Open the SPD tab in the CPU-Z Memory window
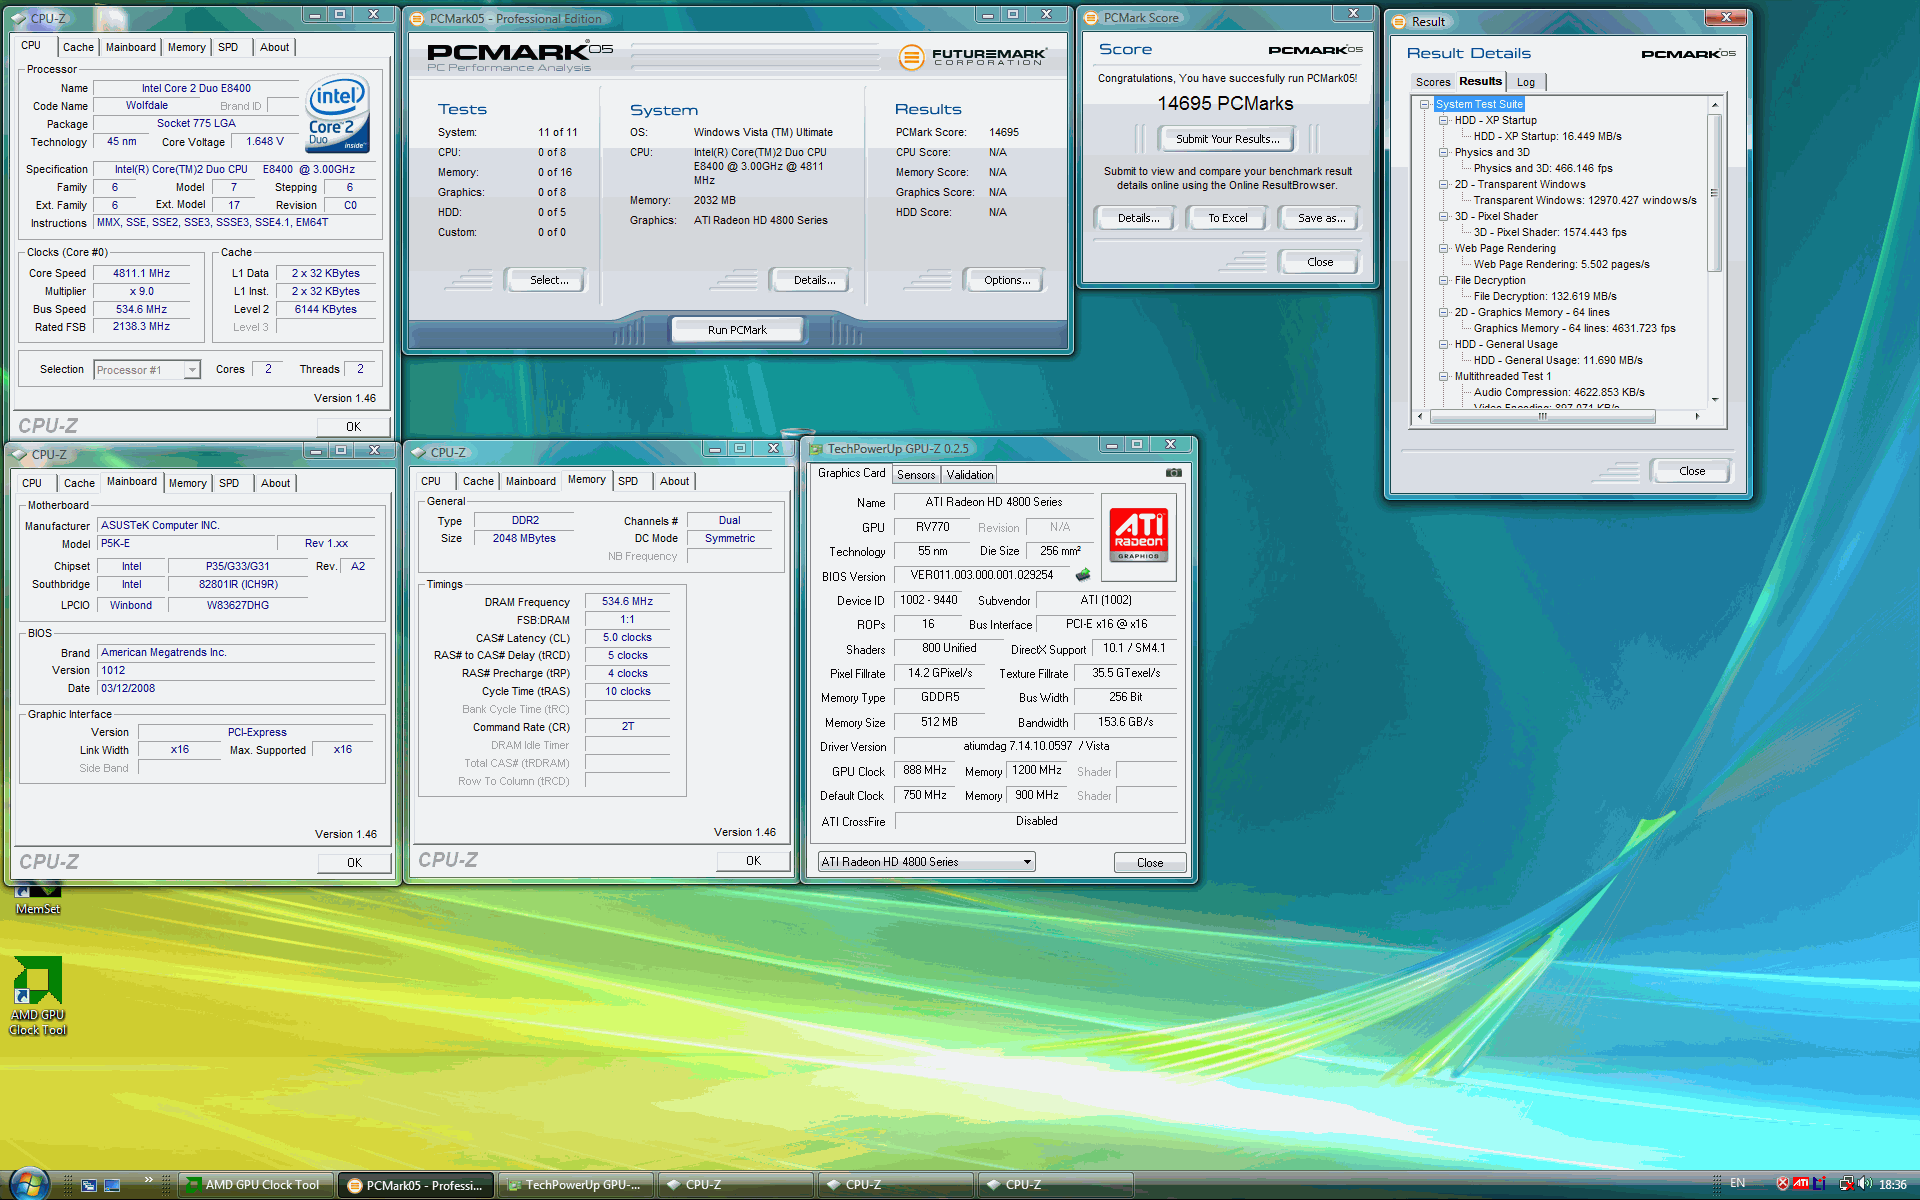The height and width of the screenshot is (1200, 1920). 628,481
